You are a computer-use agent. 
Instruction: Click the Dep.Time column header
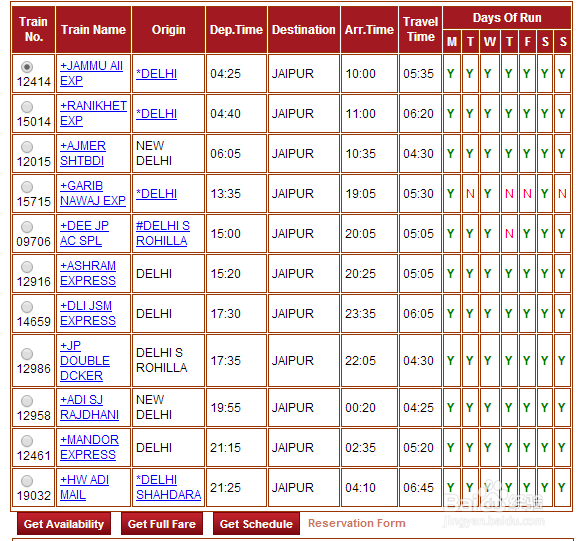236,29
